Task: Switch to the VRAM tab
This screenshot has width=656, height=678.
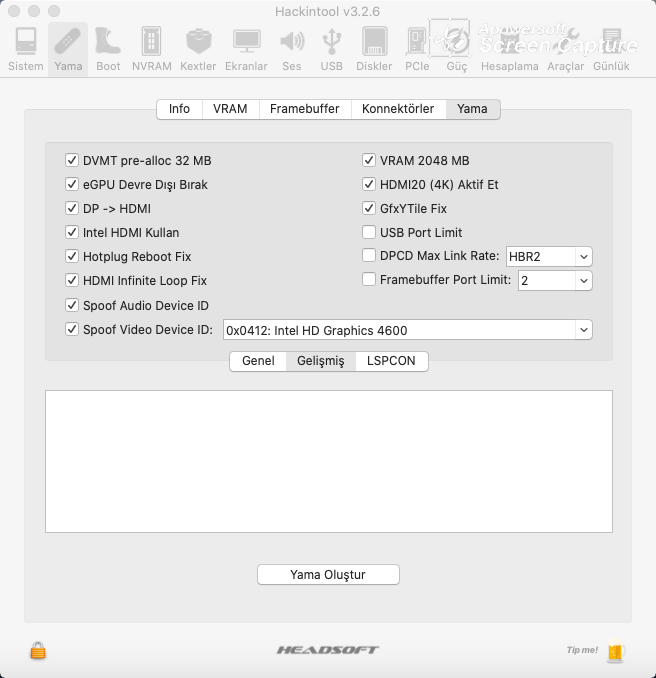Action: (230, 109)
